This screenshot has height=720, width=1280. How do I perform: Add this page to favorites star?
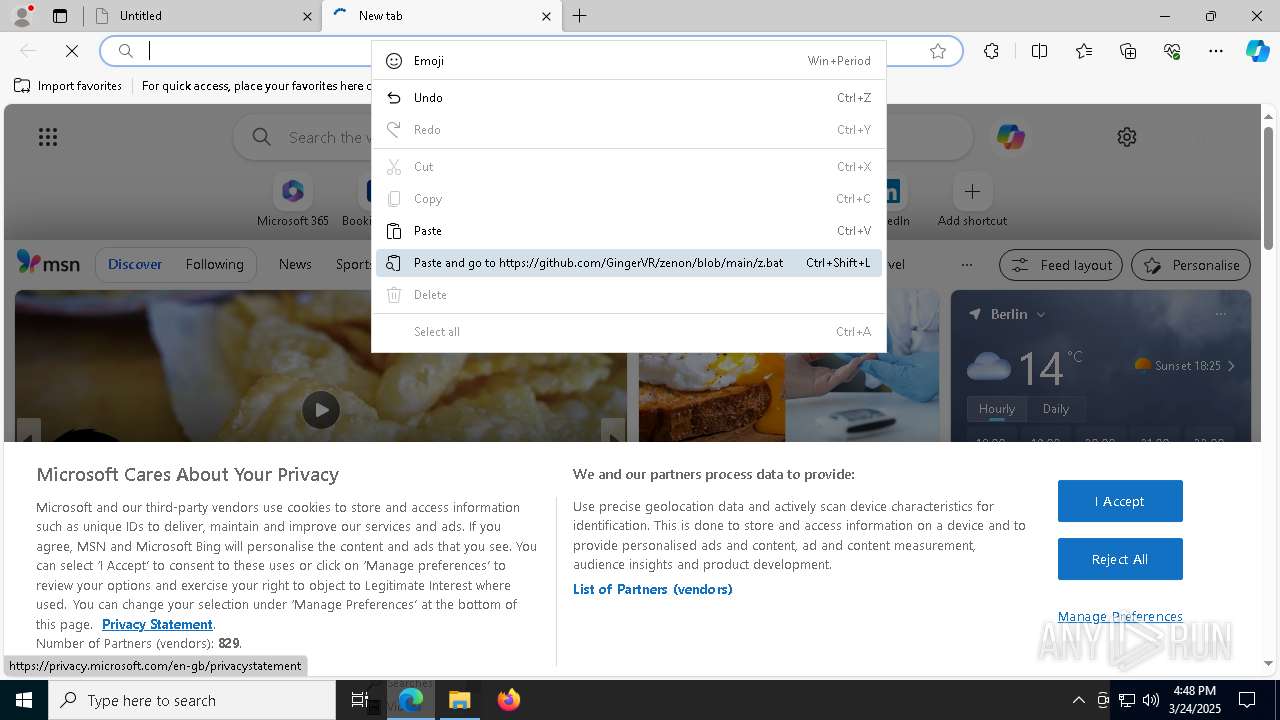tap(938, 51)
